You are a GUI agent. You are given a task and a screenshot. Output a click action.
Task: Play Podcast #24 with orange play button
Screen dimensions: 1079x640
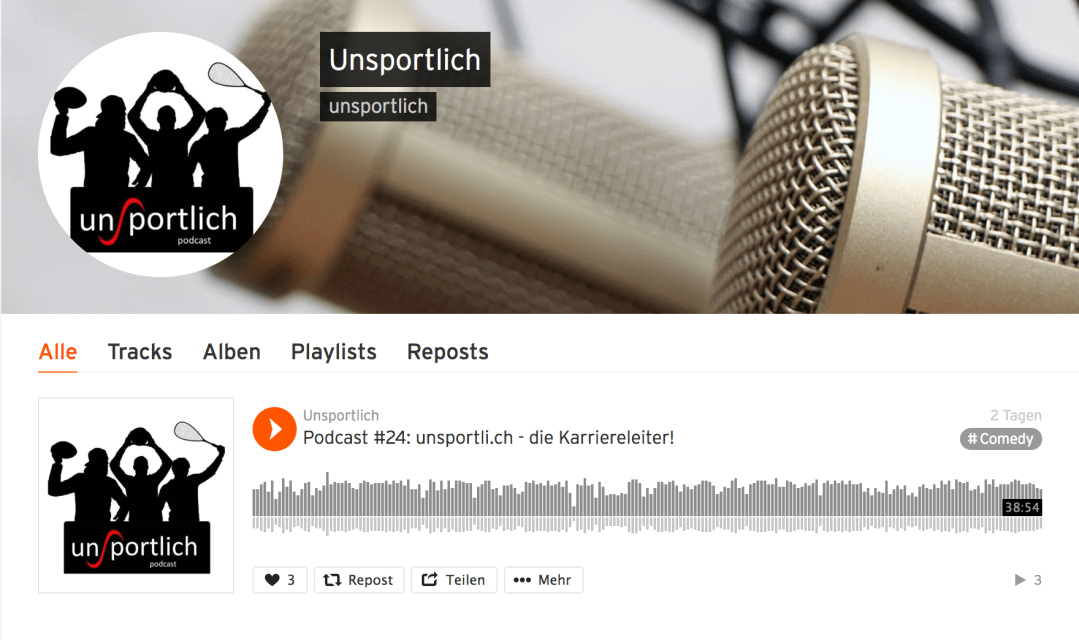click(274, 429)
